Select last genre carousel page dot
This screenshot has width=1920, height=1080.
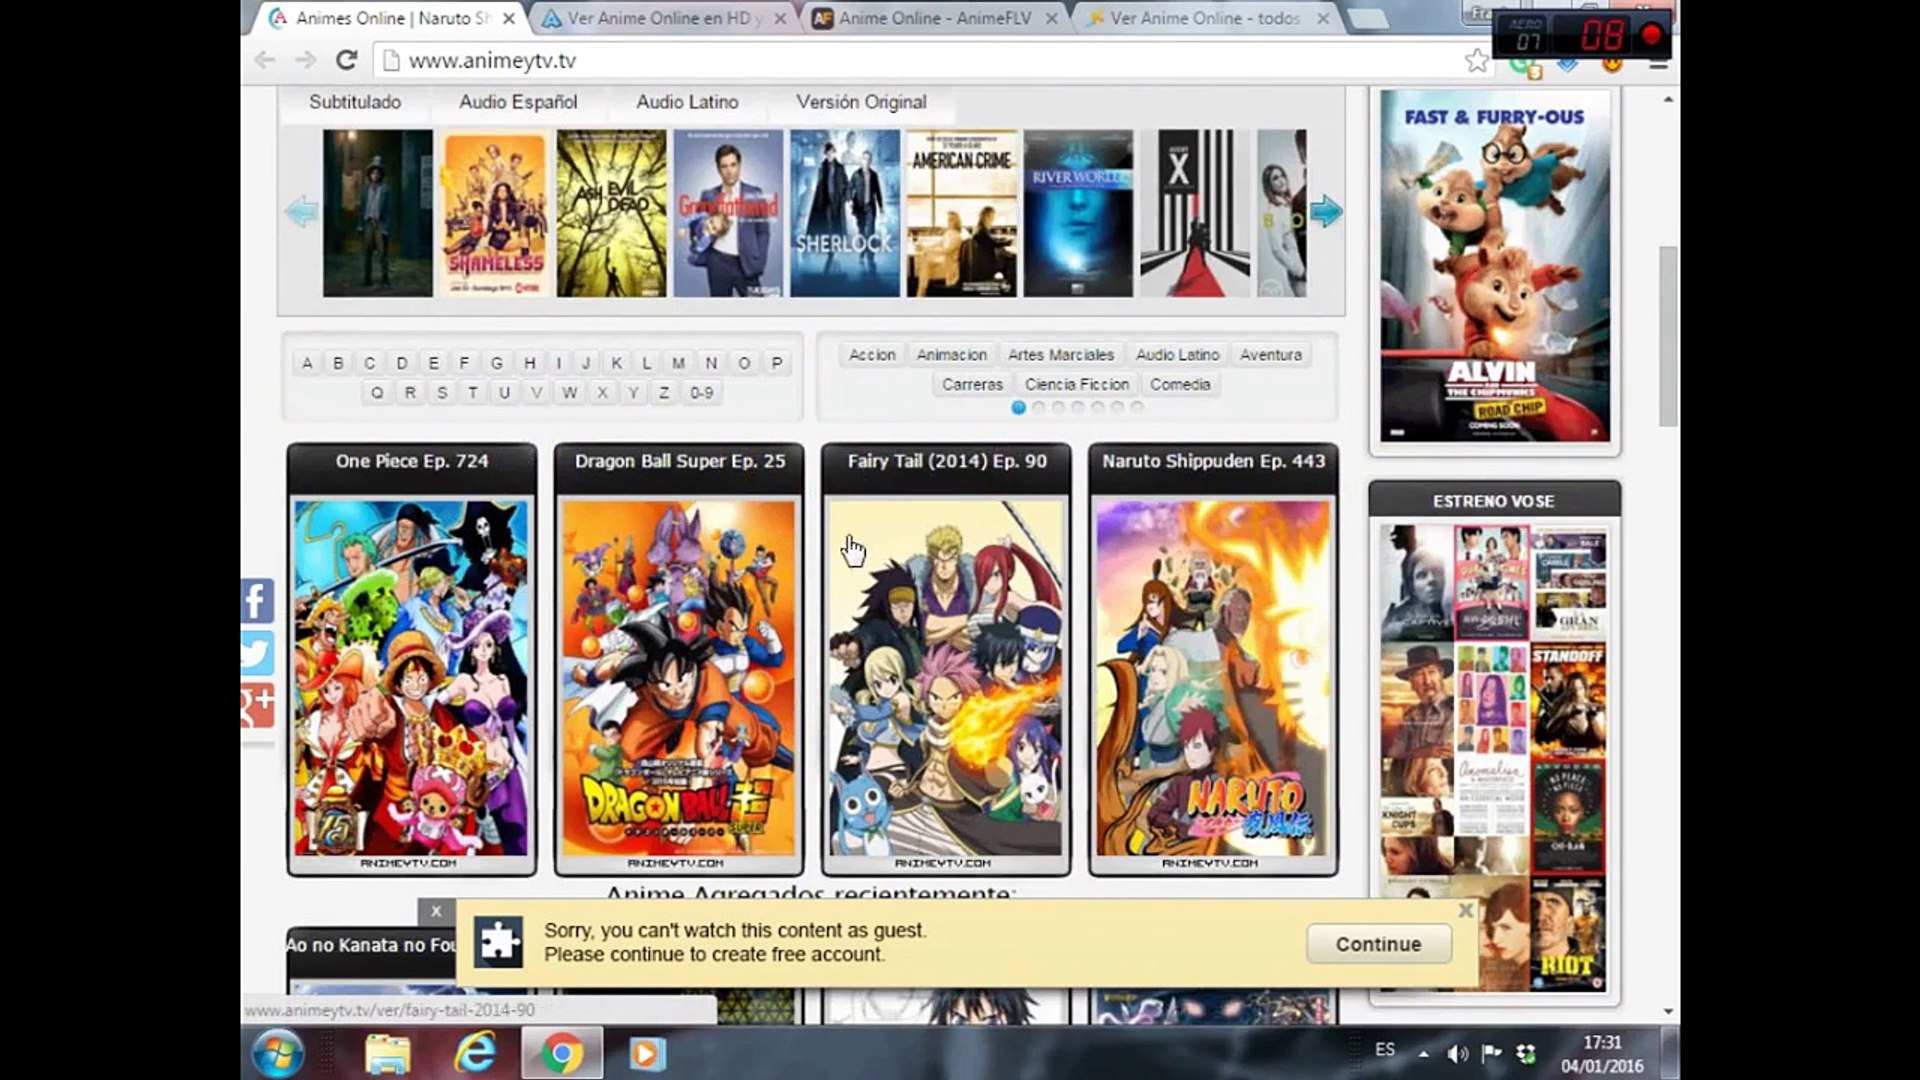point(1137,407)
